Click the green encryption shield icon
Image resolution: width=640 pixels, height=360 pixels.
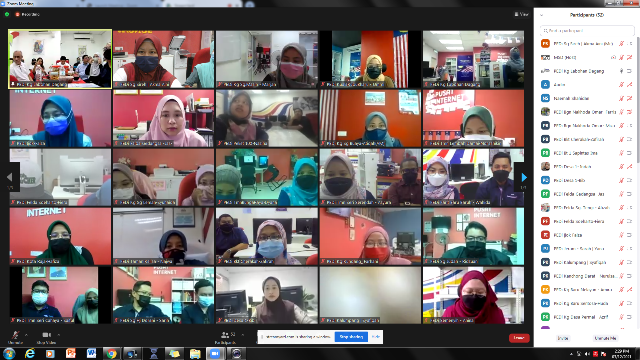(x=7, y=14)
